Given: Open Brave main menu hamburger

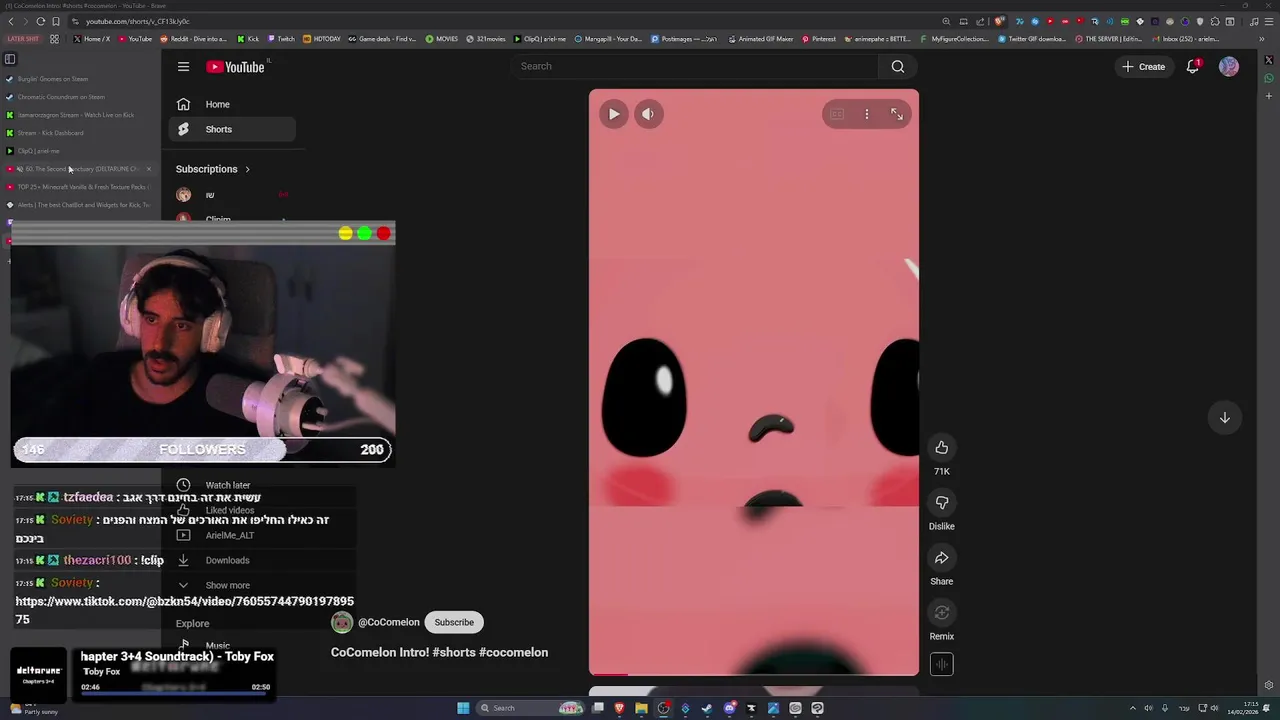Looking at the screenshot, I should click(1269, 21).
